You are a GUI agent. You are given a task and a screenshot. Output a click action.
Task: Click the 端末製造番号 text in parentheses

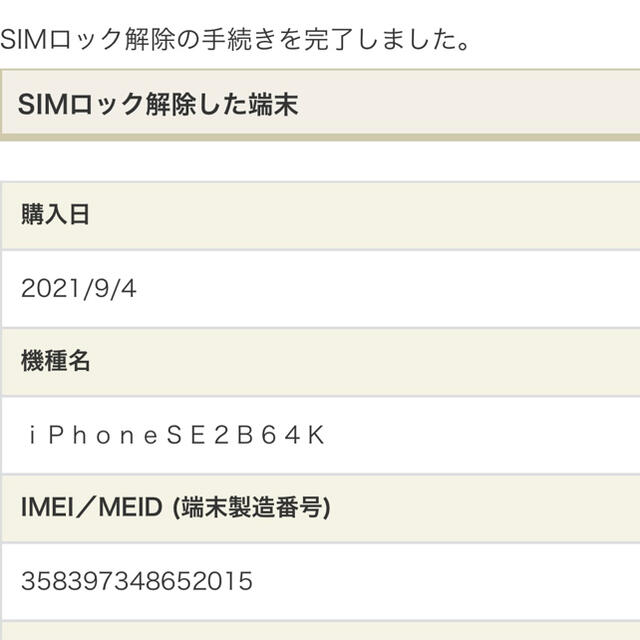click(251, 508)
